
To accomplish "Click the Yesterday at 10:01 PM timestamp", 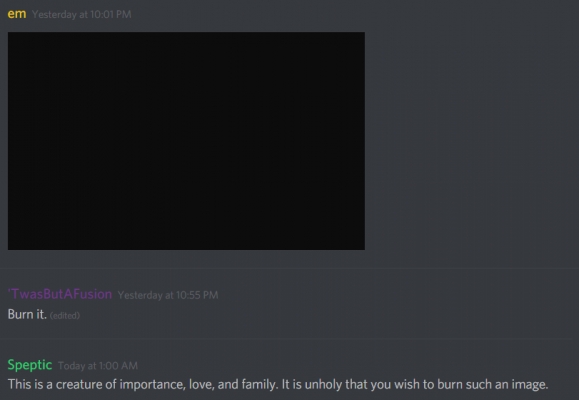I will 82,14.
